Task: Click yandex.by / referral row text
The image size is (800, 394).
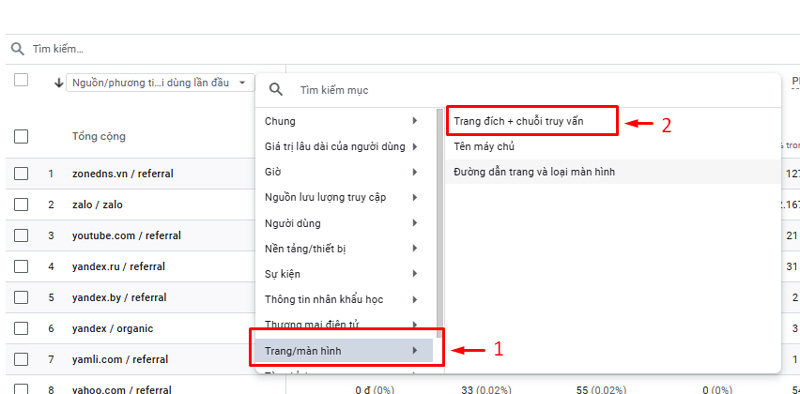Action: coord(119,298)
